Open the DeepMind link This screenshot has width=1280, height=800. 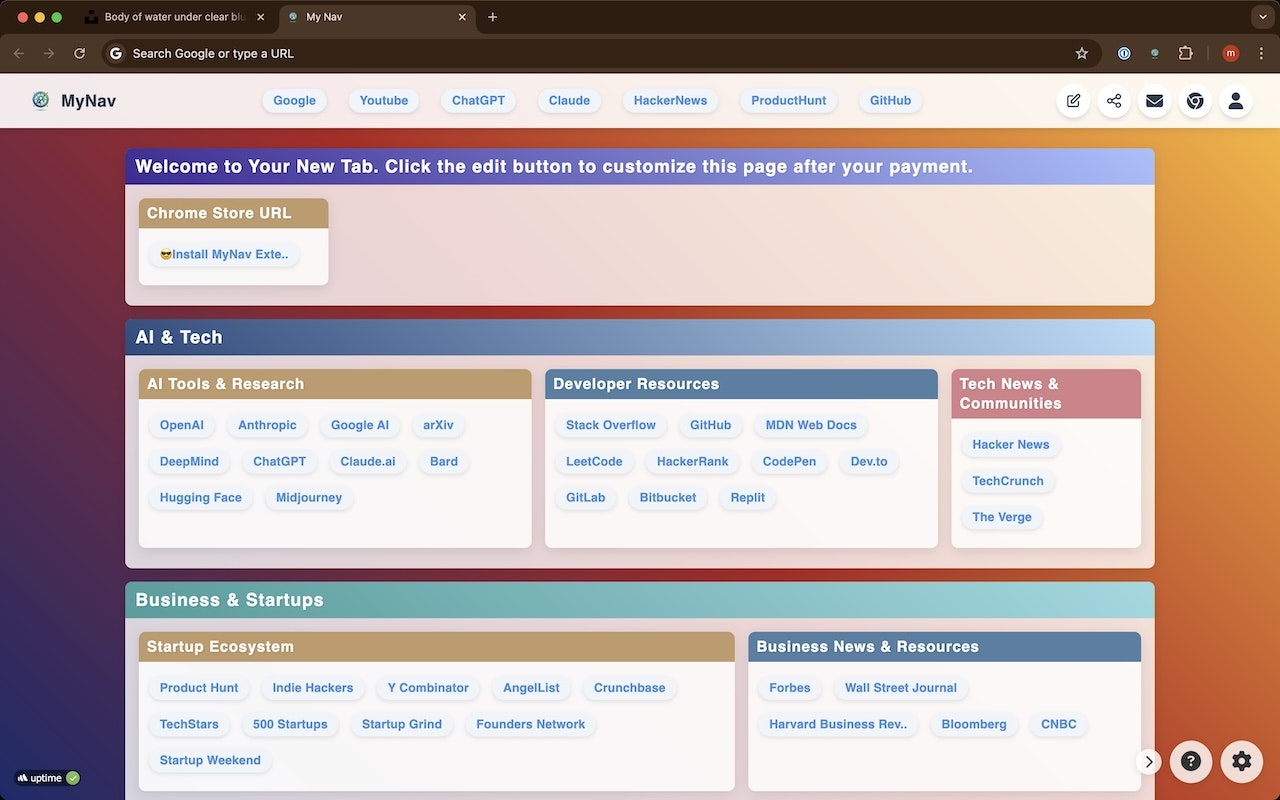[189, 462]
